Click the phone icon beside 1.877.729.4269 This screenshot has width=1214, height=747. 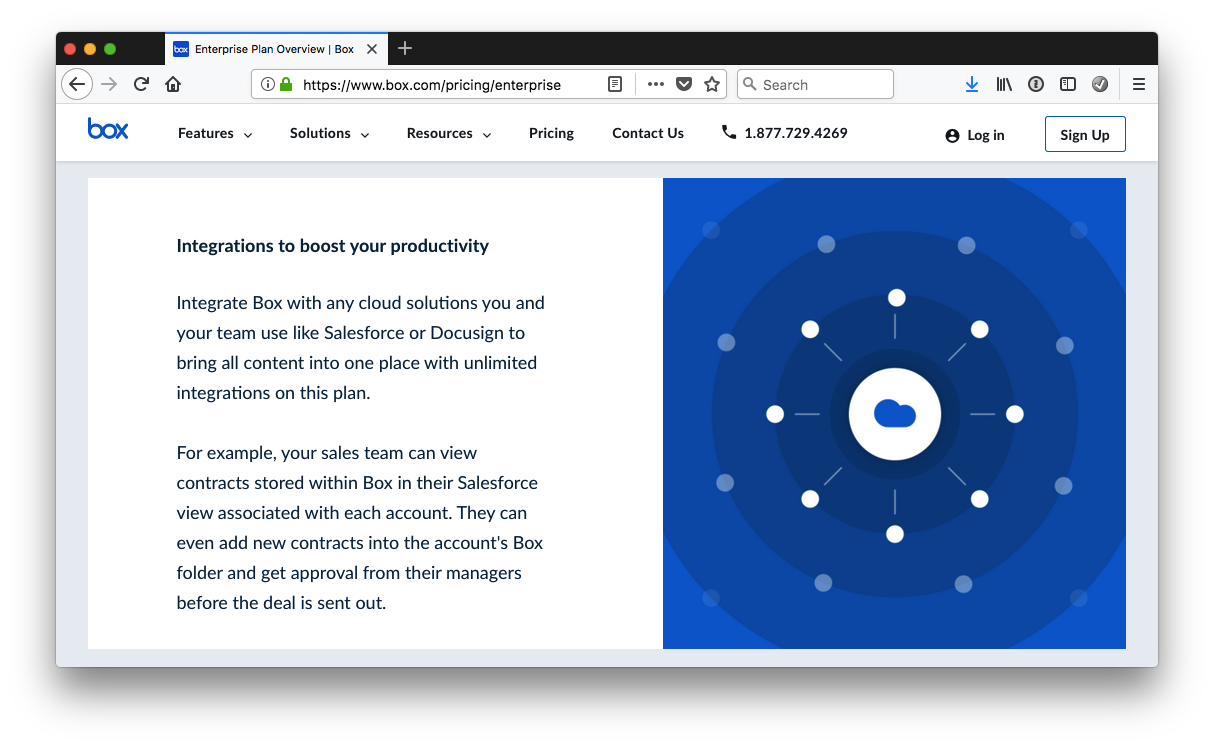coord(729,132)
